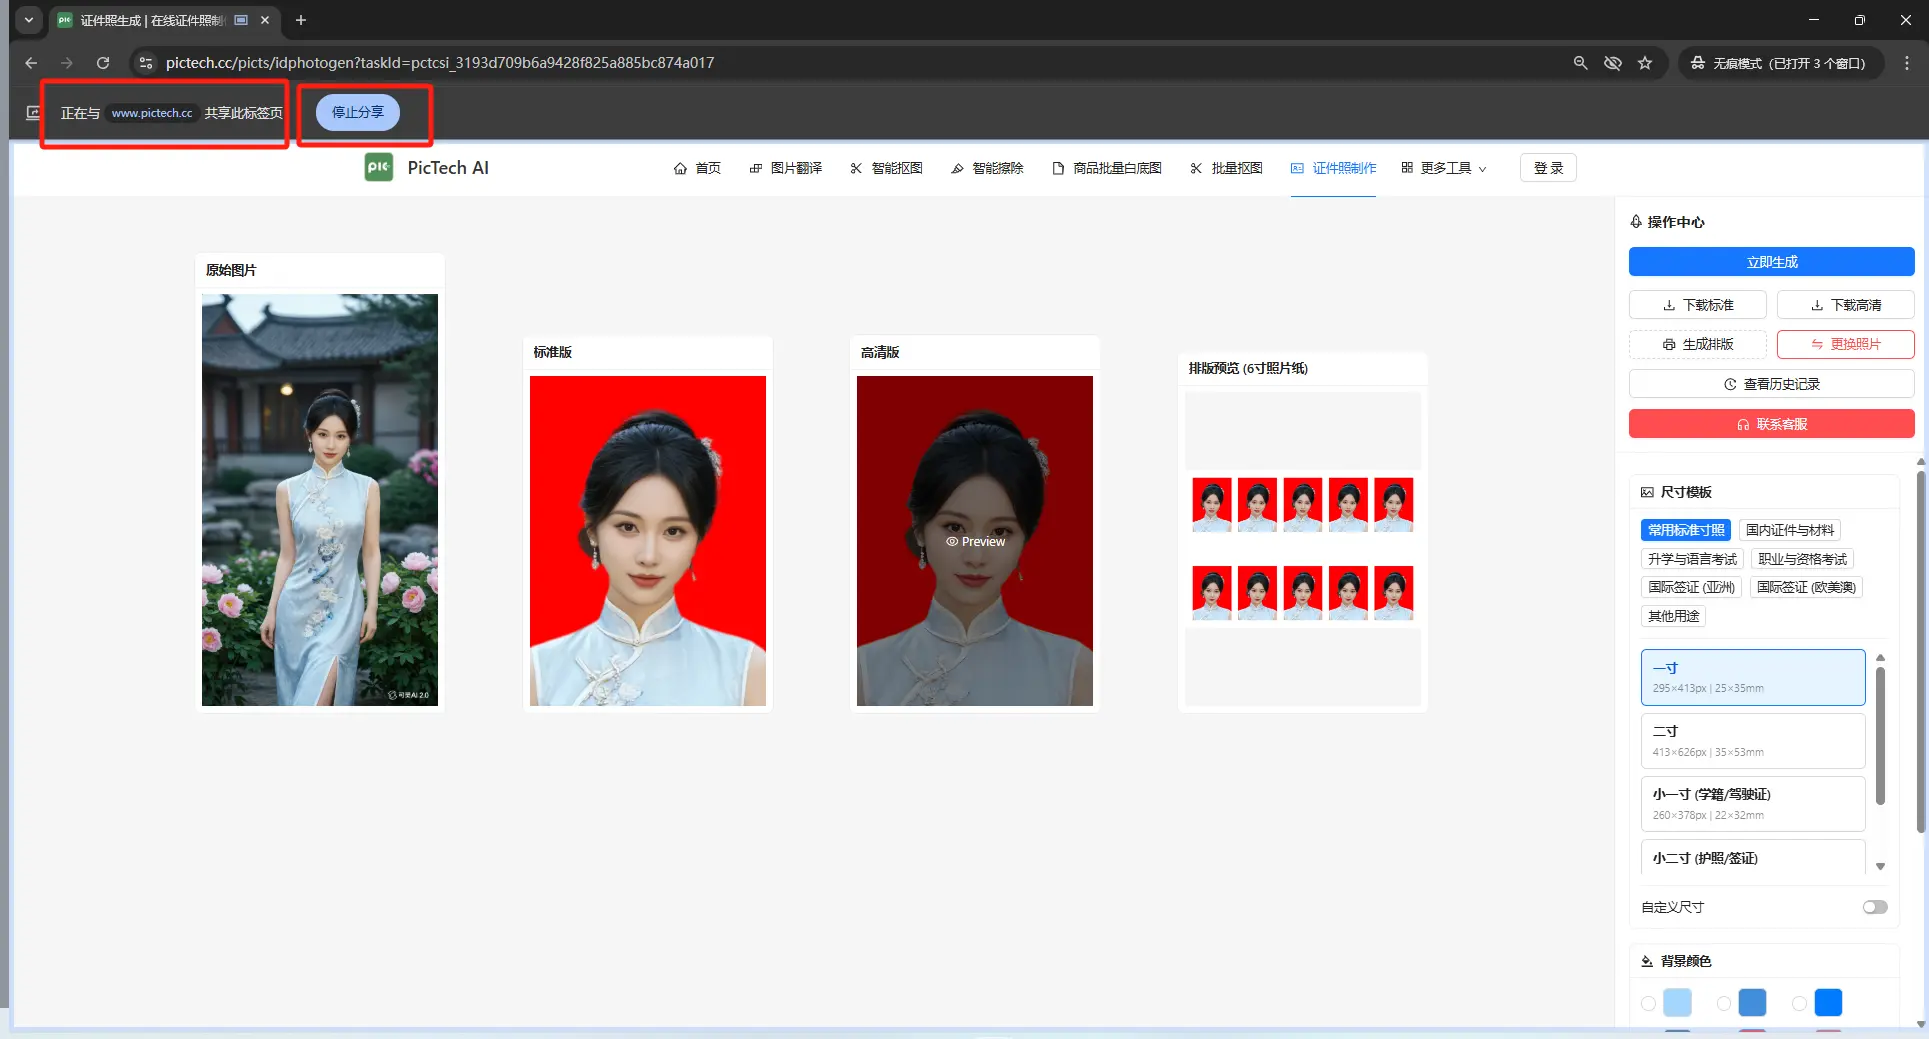Click the bookmark star icon in address bar
Image resolution: width=1929 pixels, height=1039 pixels.
pos(1645,63)
